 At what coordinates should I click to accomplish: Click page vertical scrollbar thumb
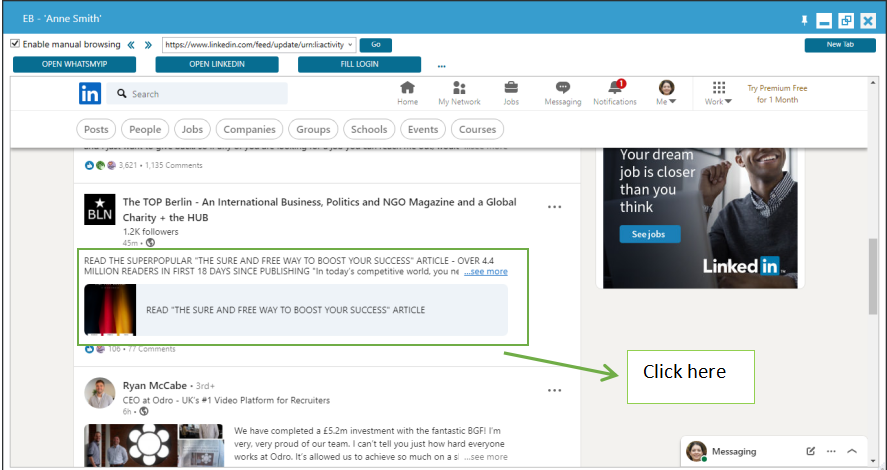(x=873, y=276)
